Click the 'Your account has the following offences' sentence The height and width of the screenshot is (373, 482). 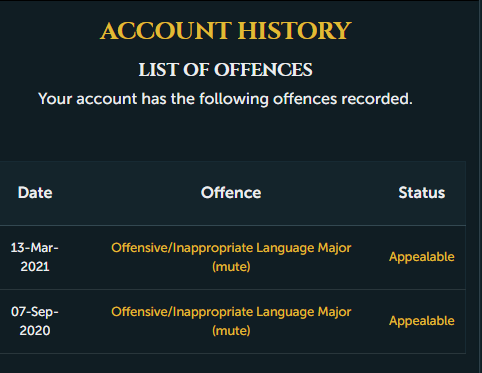225,99
